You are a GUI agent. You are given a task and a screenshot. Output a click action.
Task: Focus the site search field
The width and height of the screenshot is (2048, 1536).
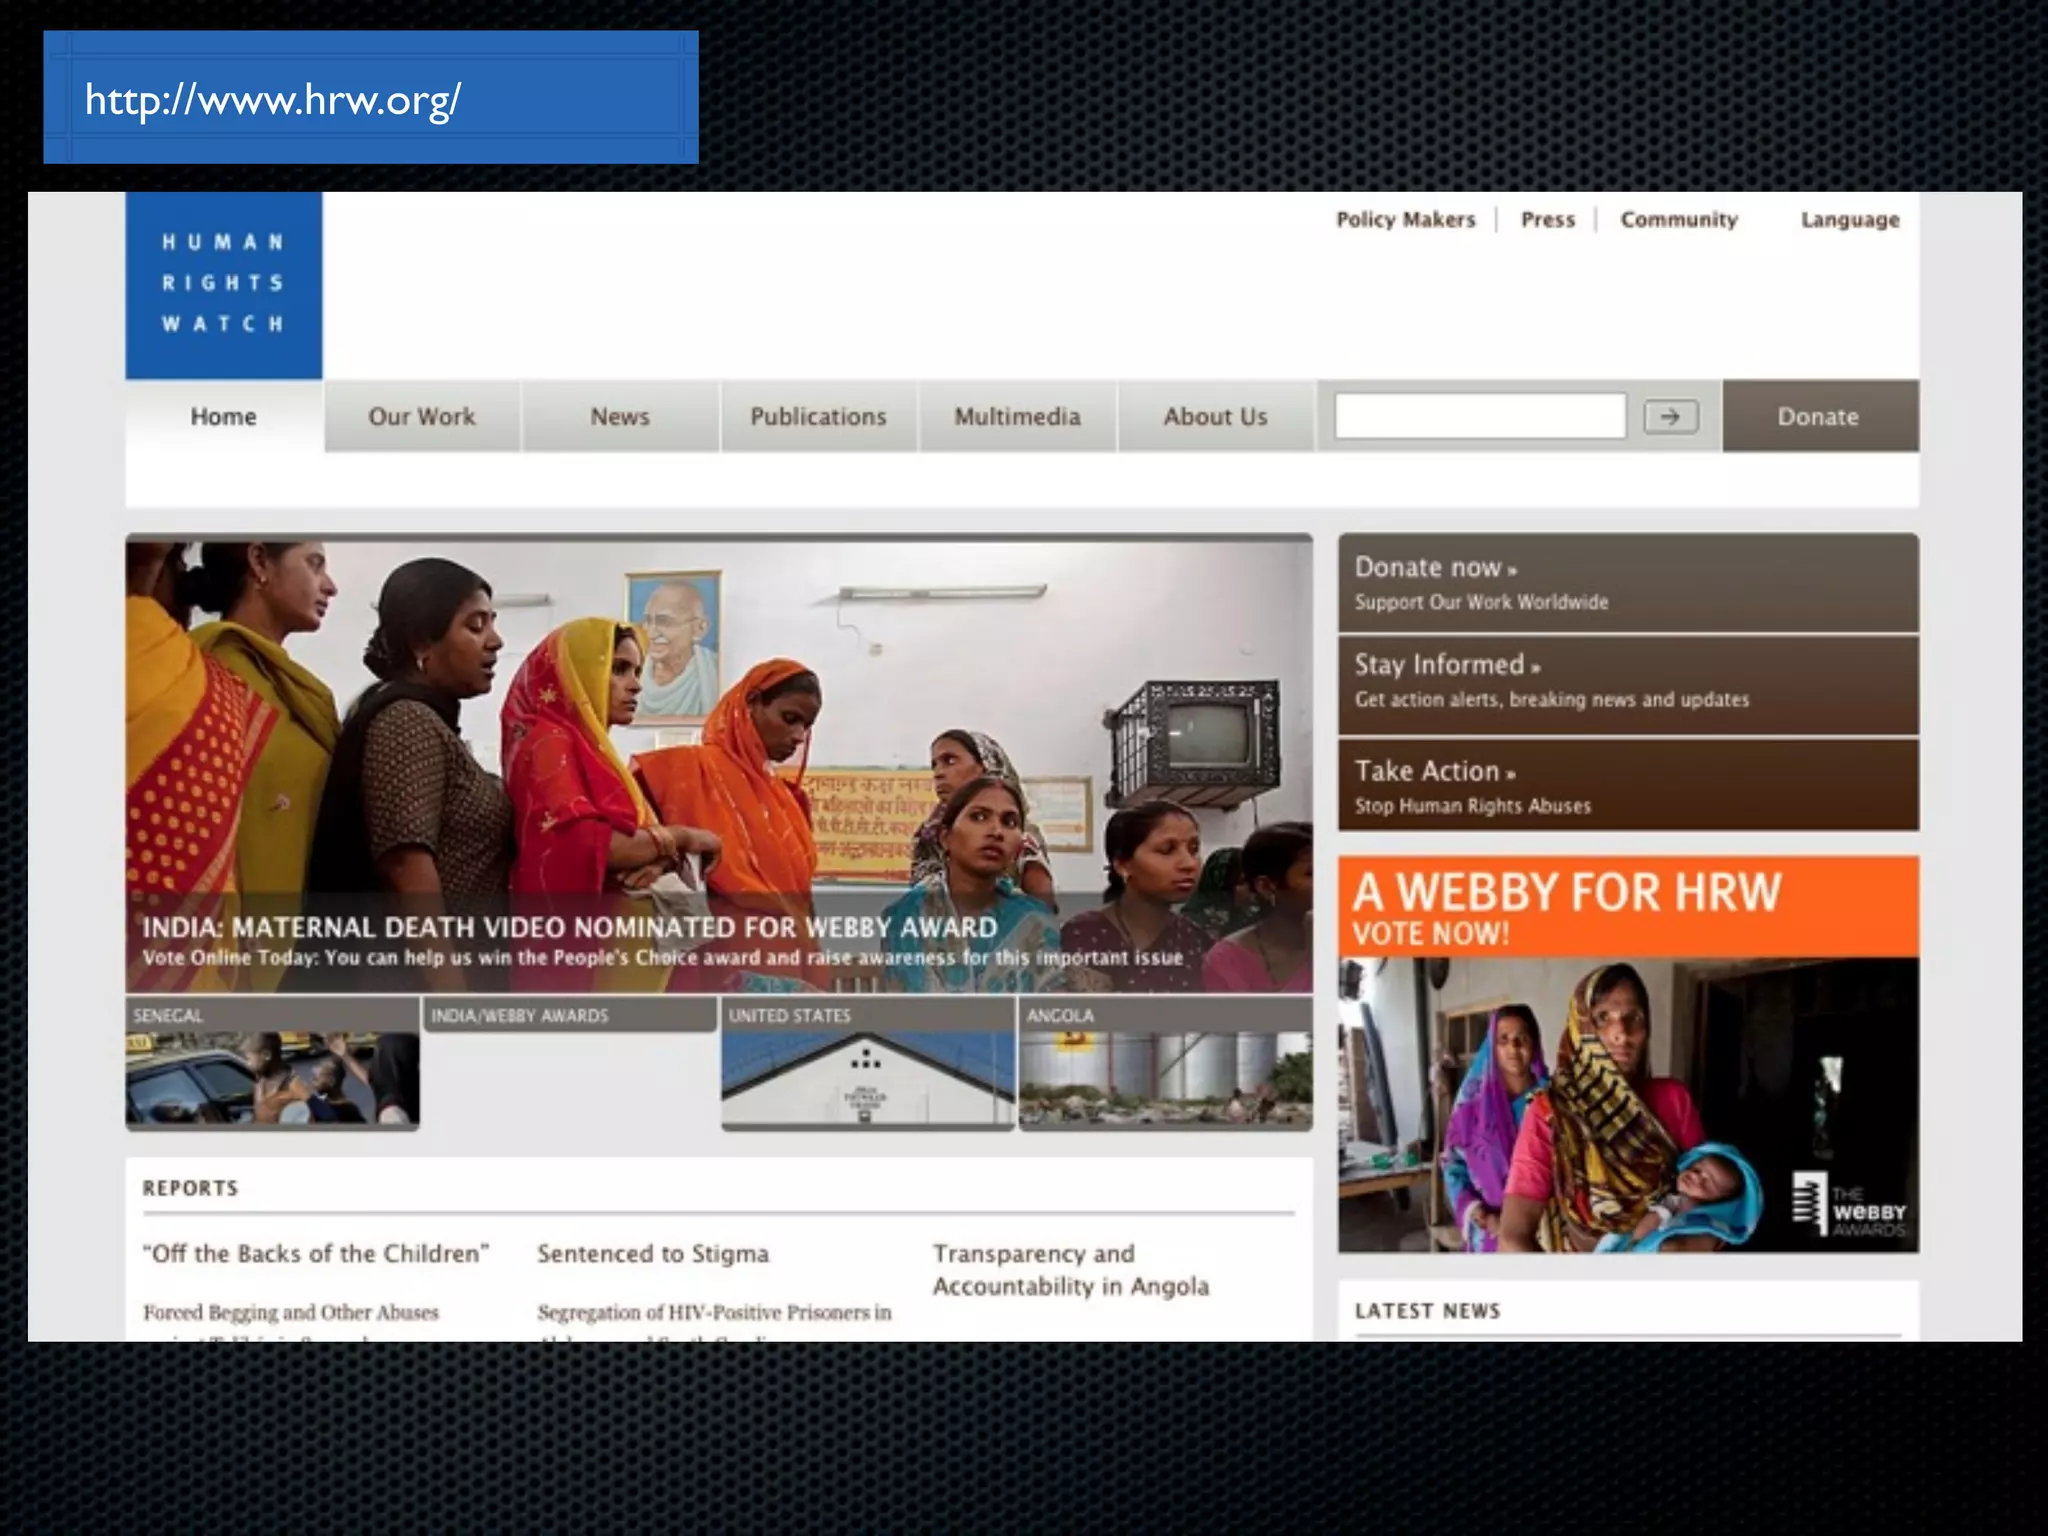tap(1481, 416)
